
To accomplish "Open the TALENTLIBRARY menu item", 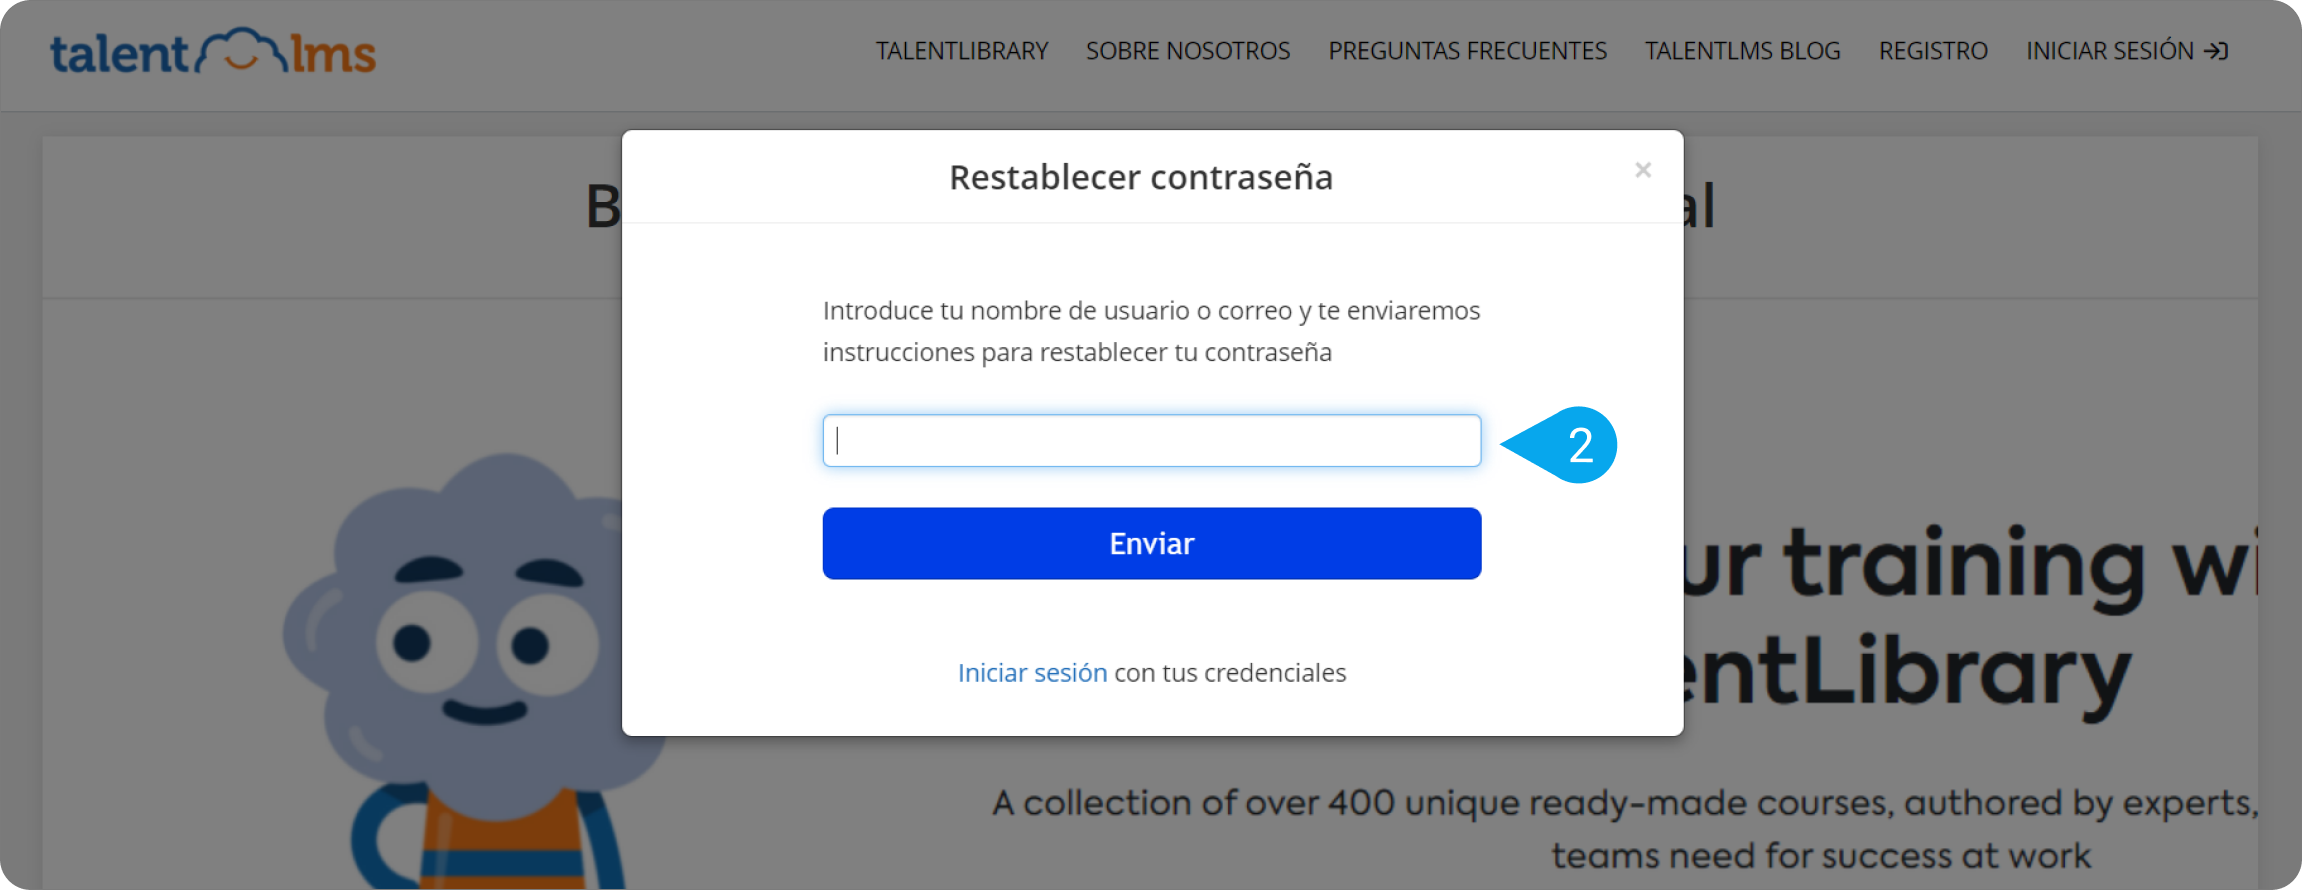I will 962,51.
